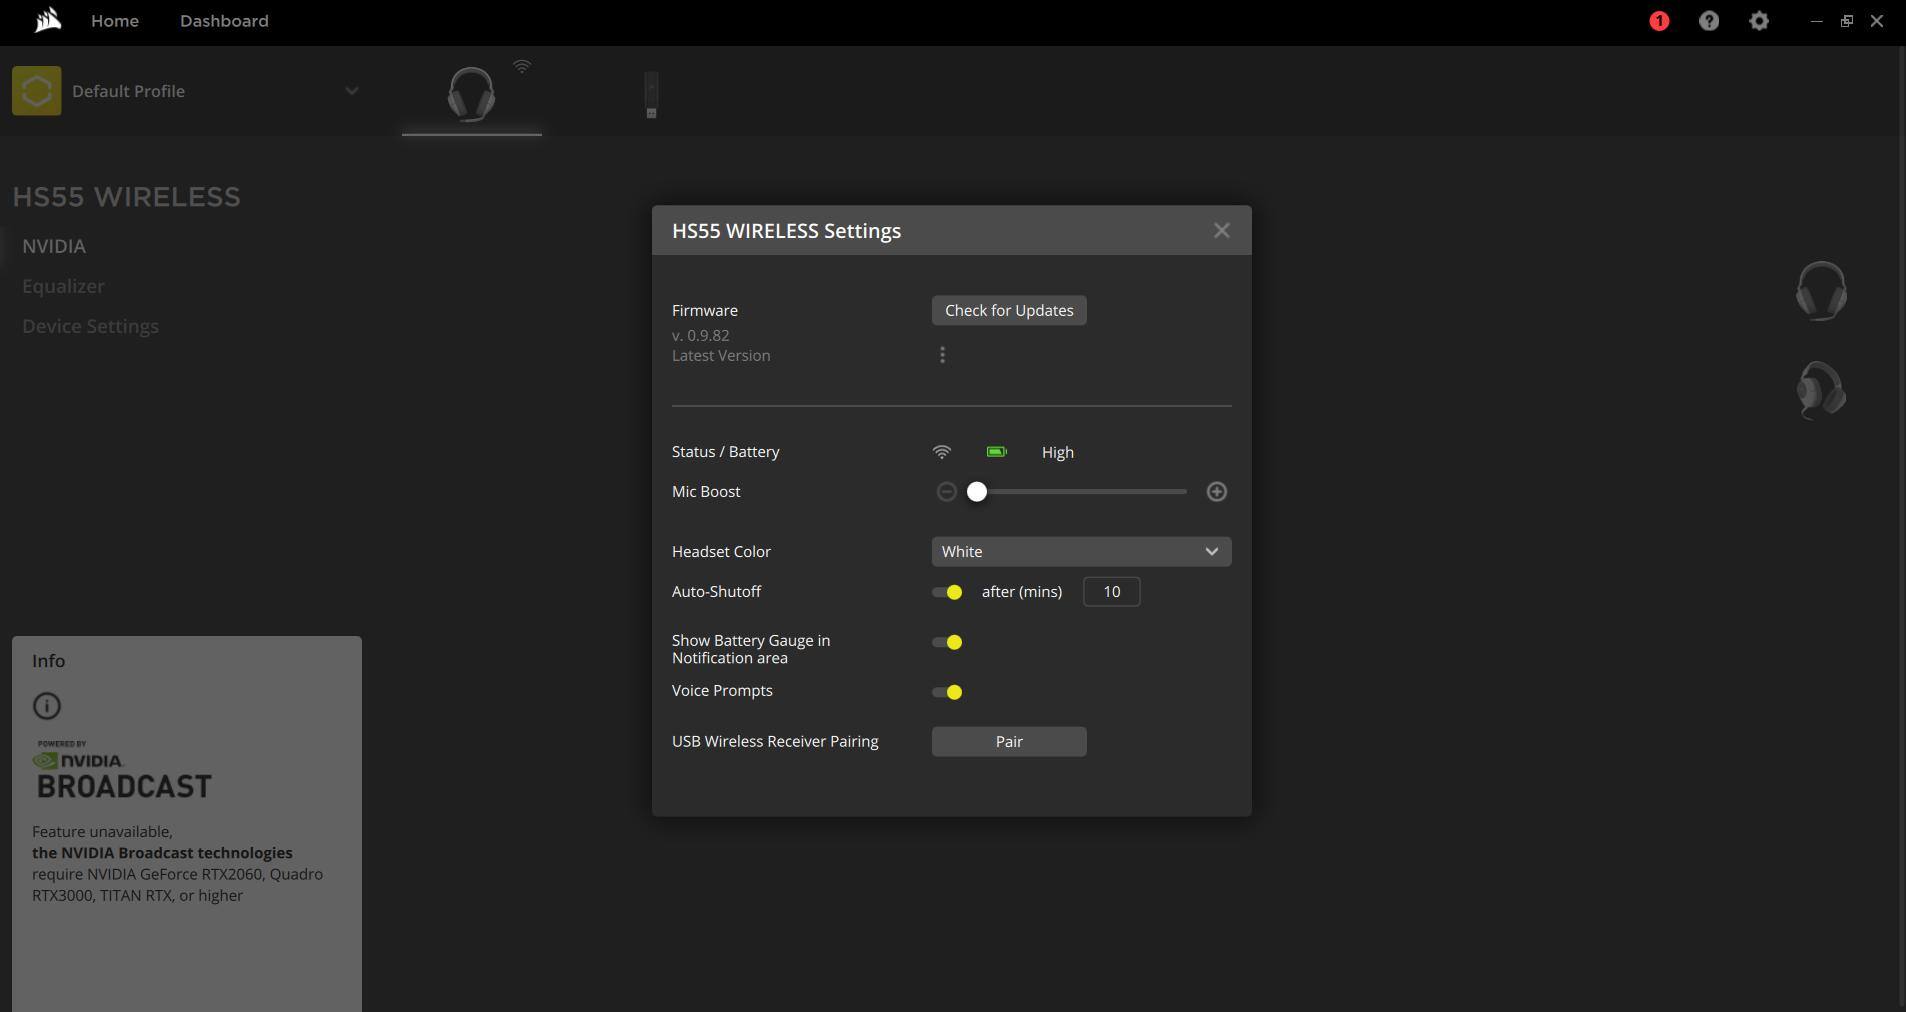Screen dimensions: 1906x1012
Task: Click the Info circle icon in the Info panel
Action: (x=47, y=706)
